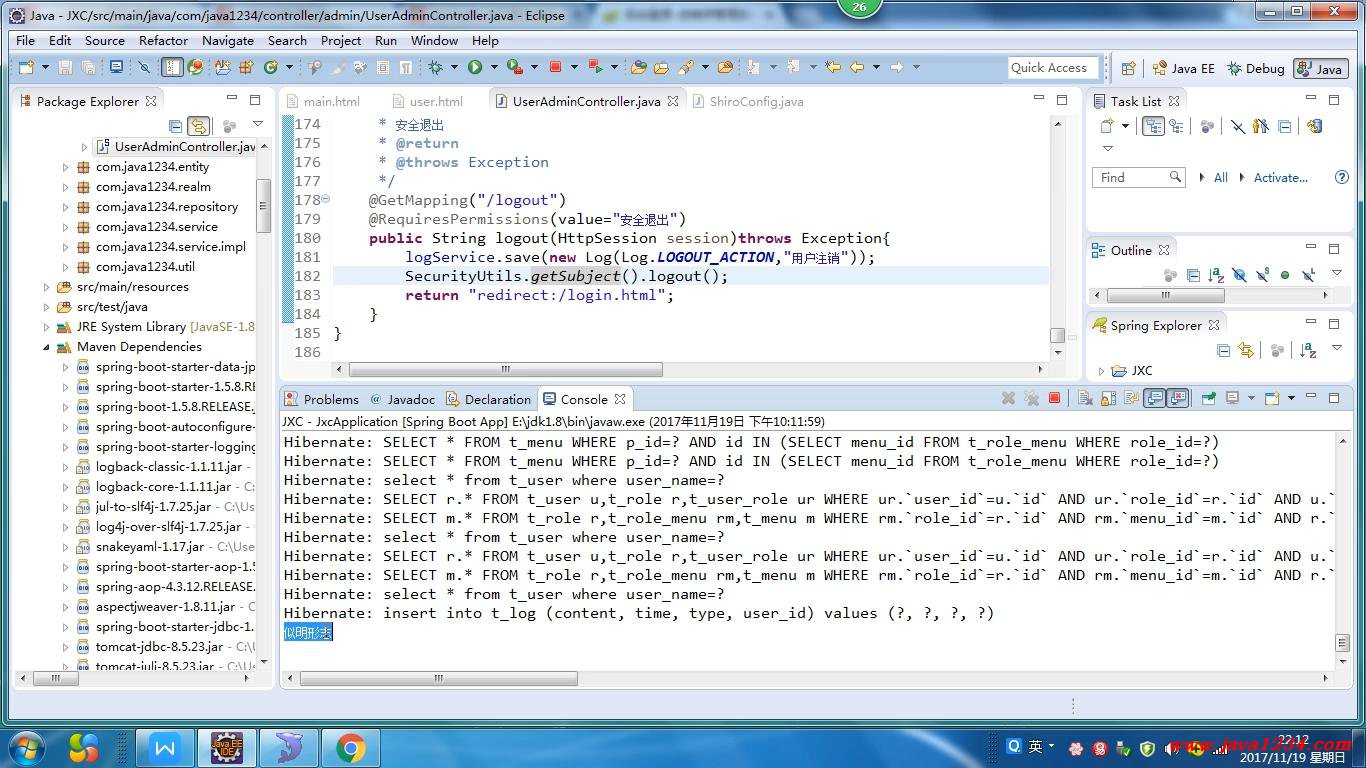Collapse the logout method fold at line 178
Screen dimensions: 1366x768
click(326, 200)
